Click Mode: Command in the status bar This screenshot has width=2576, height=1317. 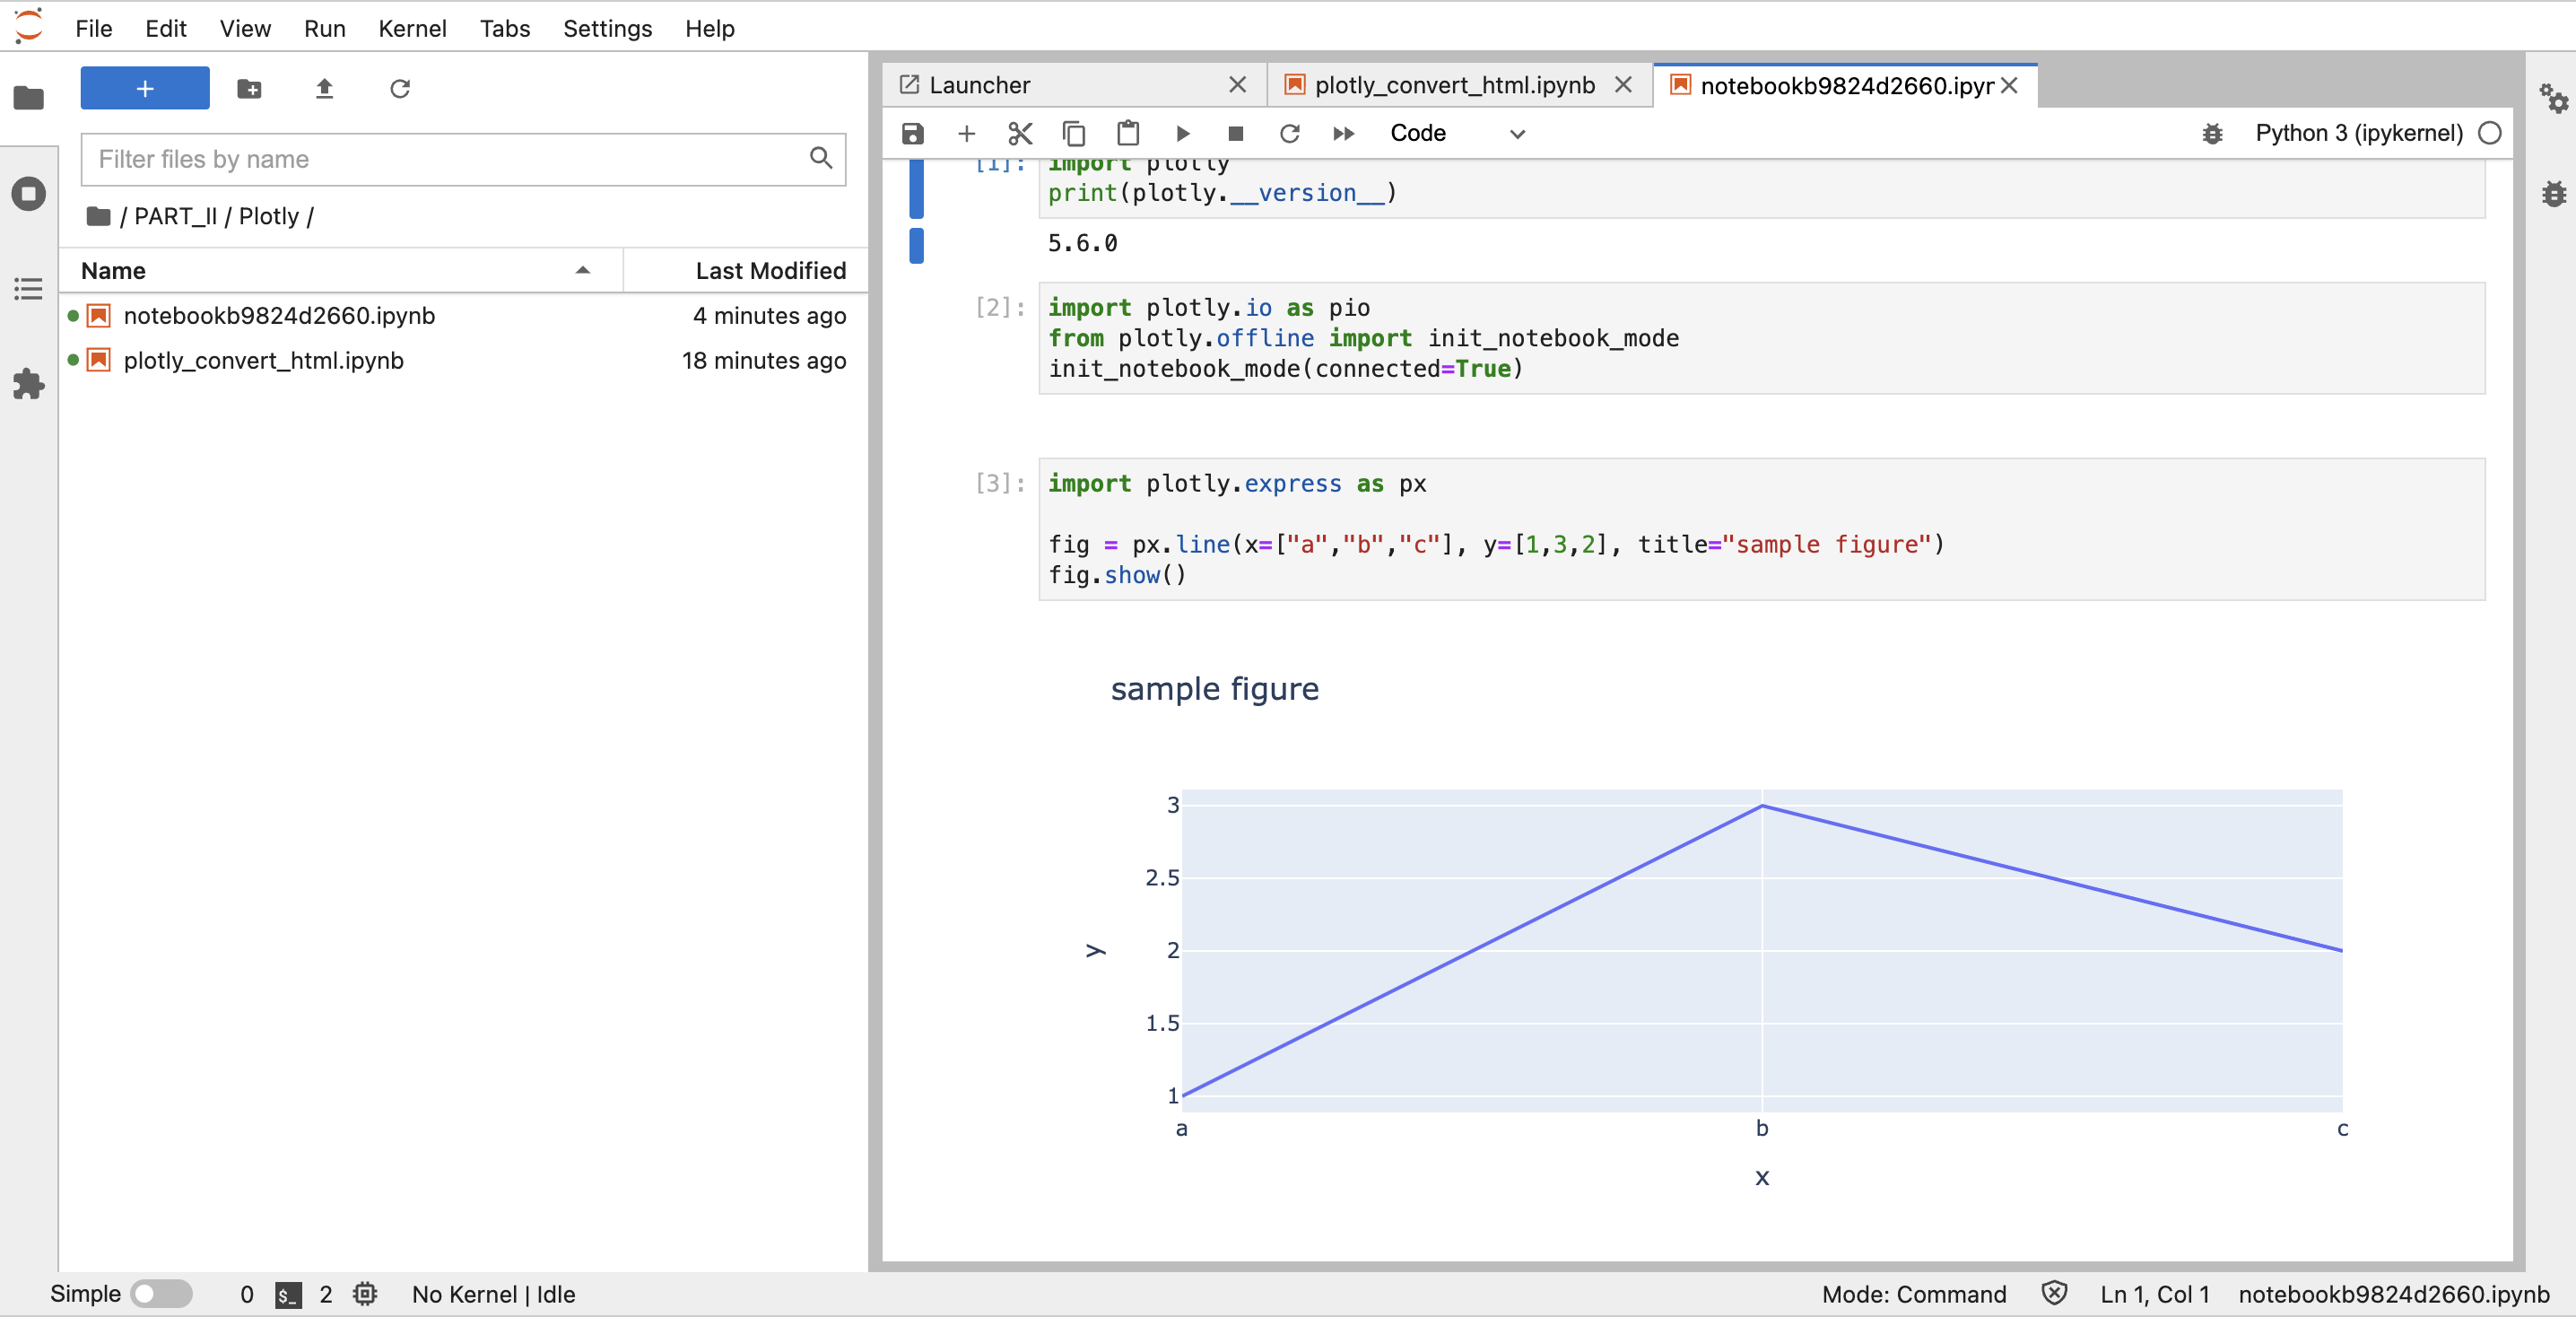pyautogui.click(x=1913, y=1293)
